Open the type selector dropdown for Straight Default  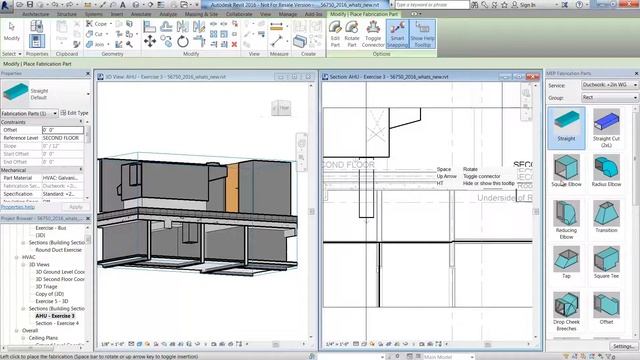pos(88,94)
